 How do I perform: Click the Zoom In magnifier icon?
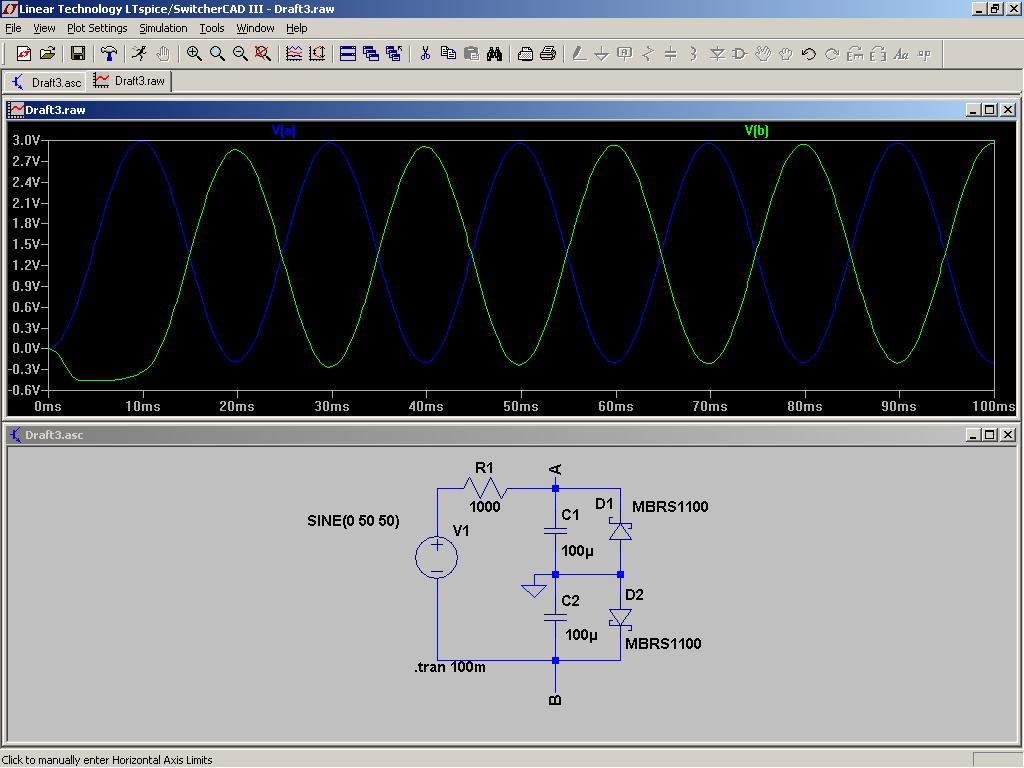click(194, 54)
